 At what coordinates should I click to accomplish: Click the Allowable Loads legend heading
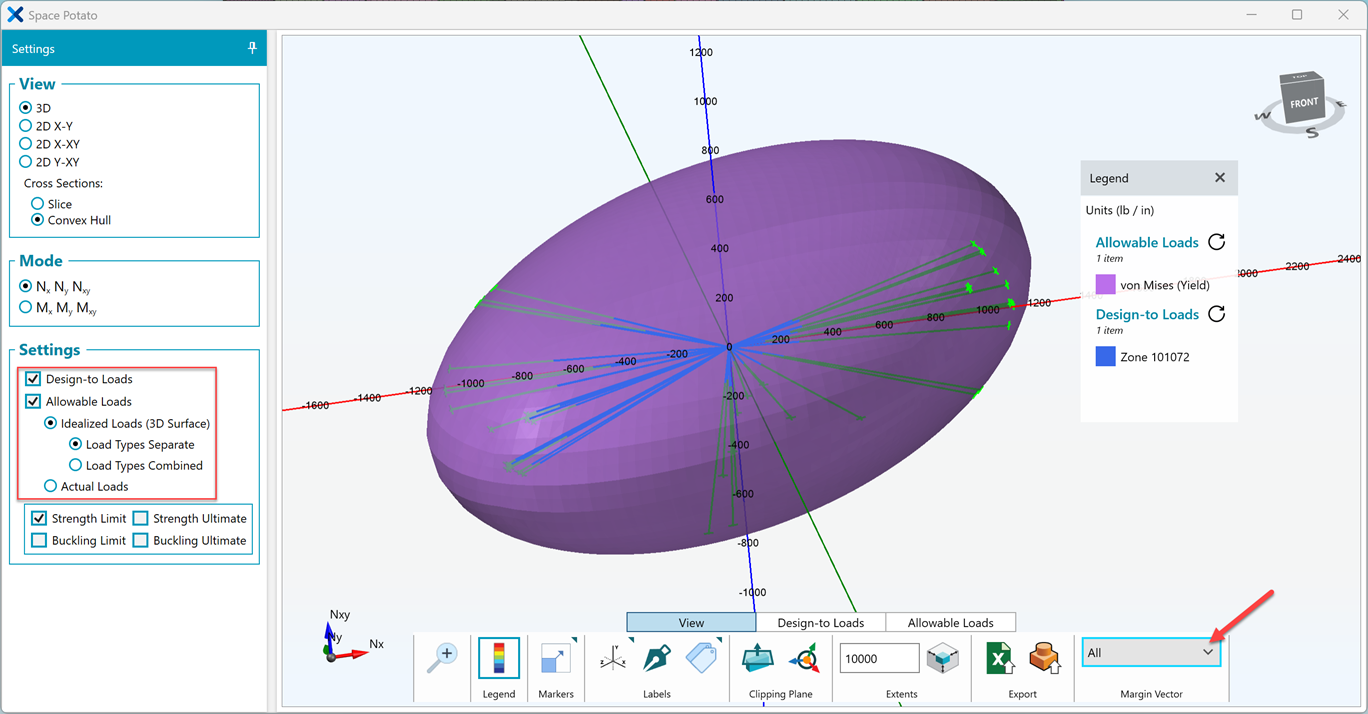1147,242
